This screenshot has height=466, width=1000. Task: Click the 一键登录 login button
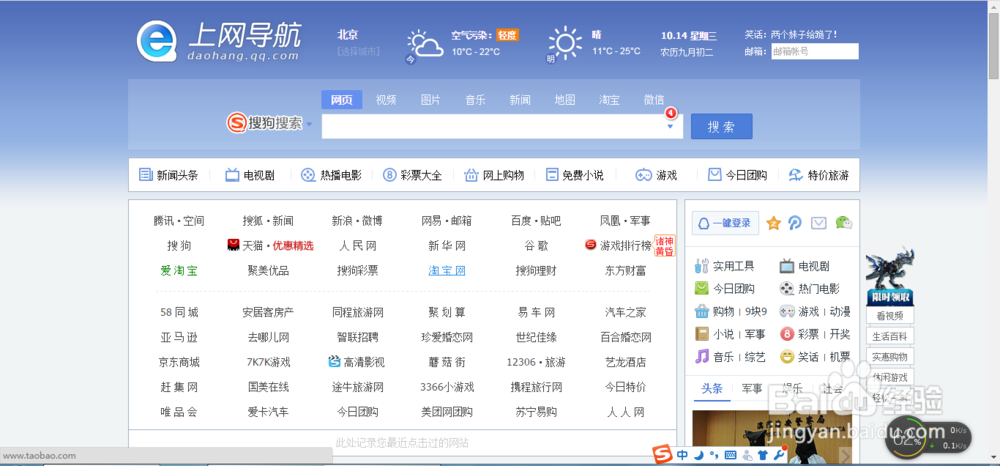[725, 223]
